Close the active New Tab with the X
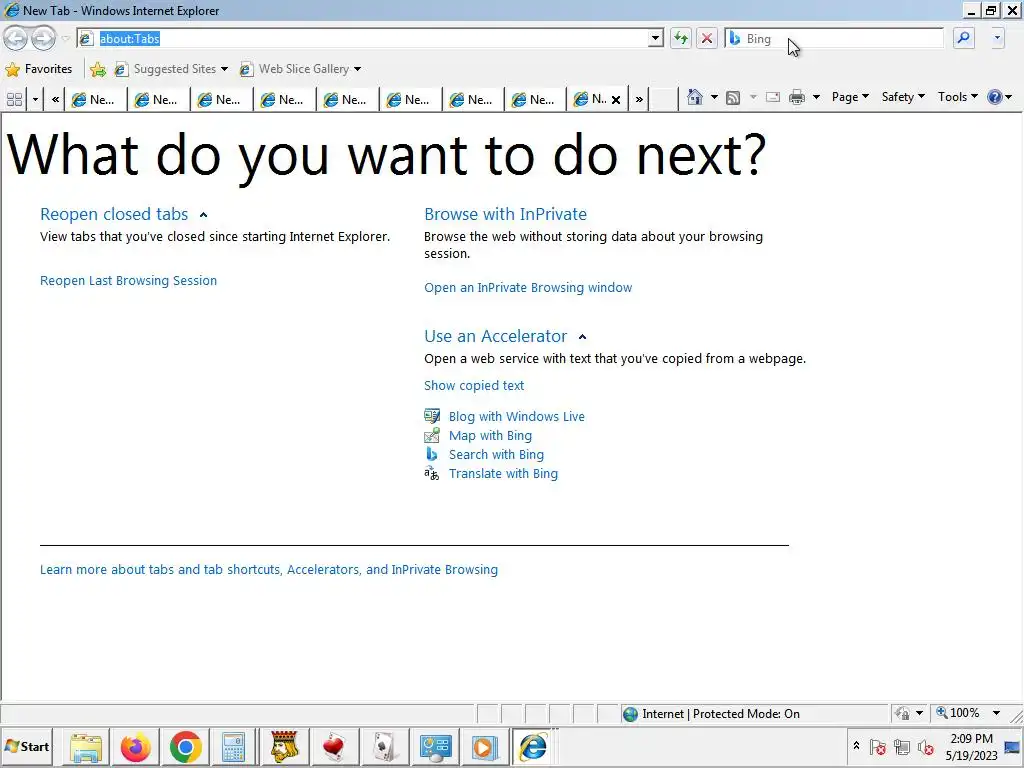Viewport: 1024px width, 768px height. click(x=616, y=100)
